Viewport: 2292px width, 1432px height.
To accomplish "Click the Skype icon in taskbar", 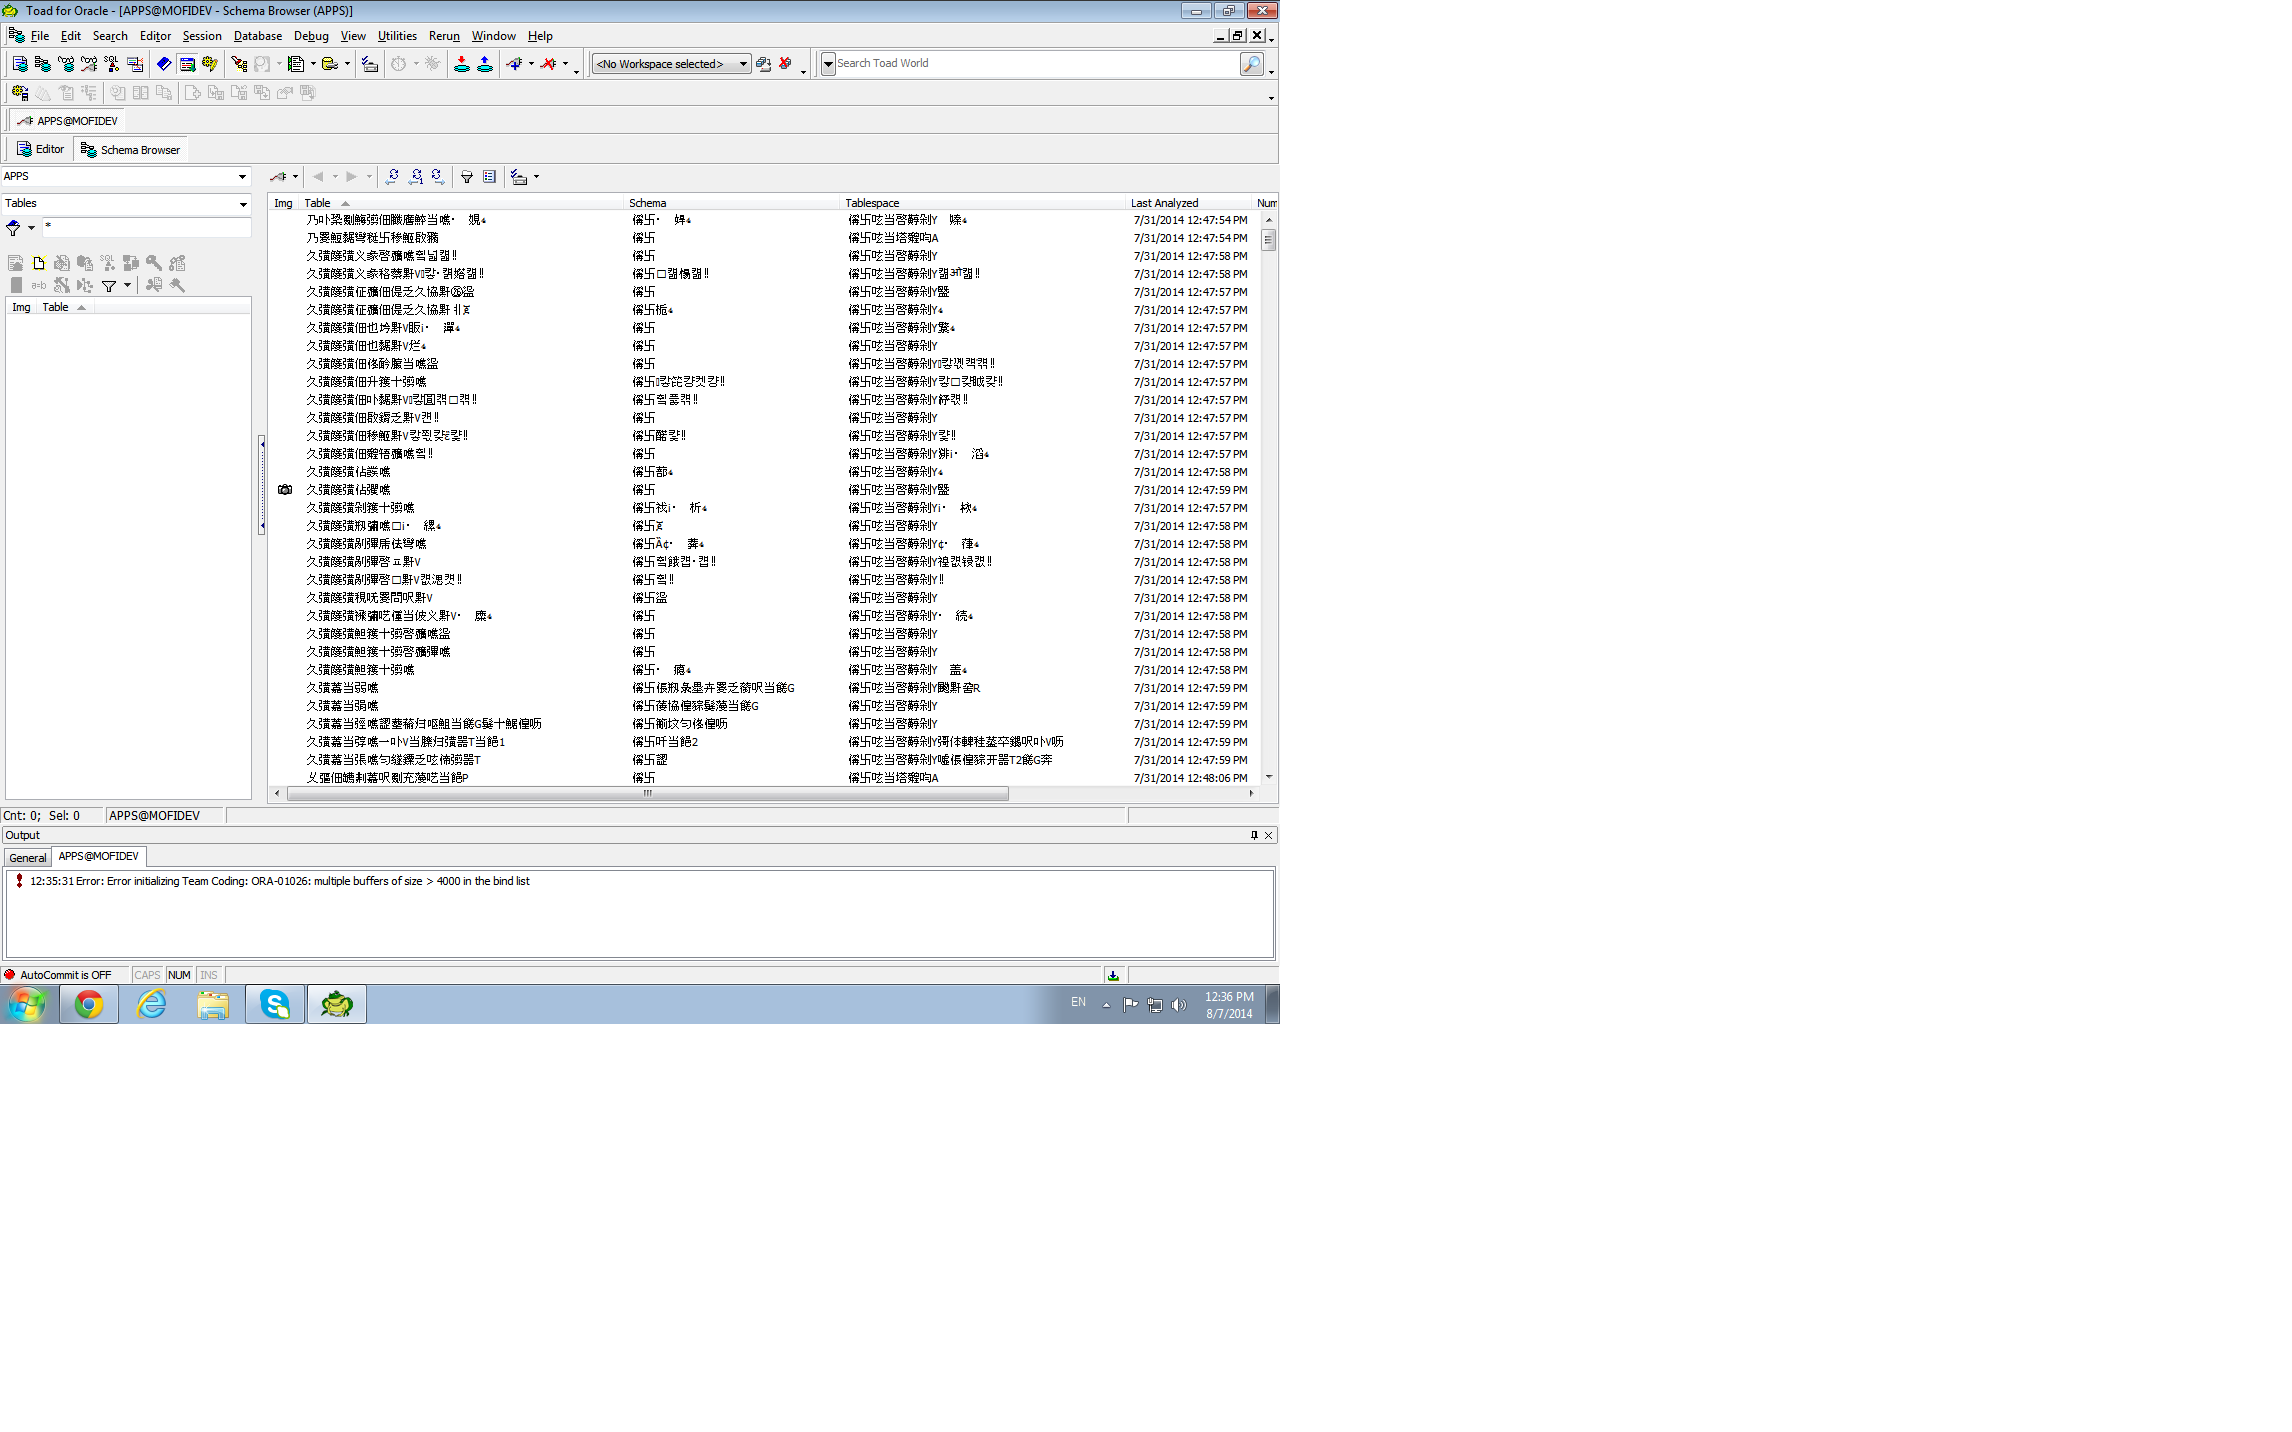I will (x=275, y=1004).
